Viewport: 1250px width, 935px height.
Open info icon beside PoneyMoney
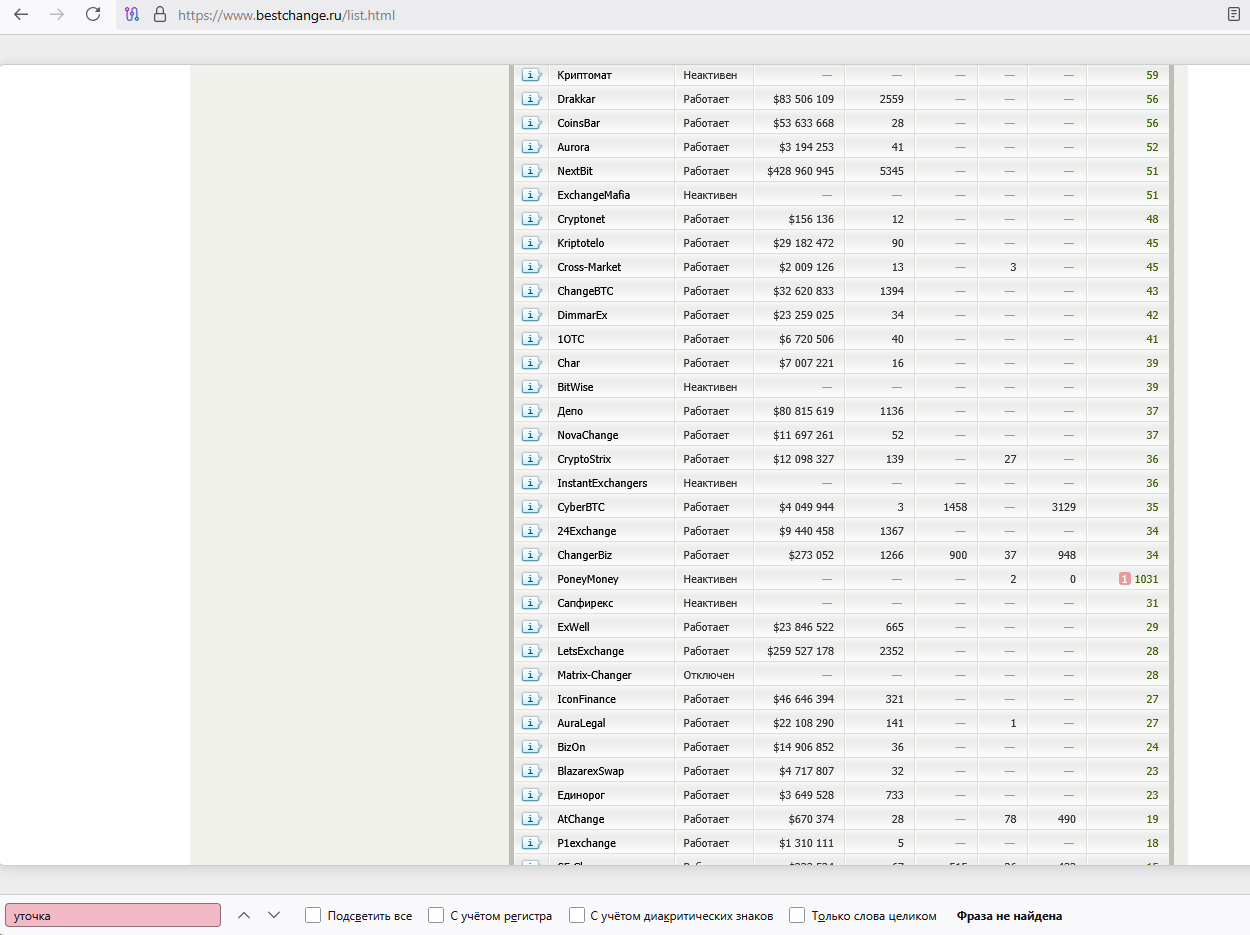point(531,579)
